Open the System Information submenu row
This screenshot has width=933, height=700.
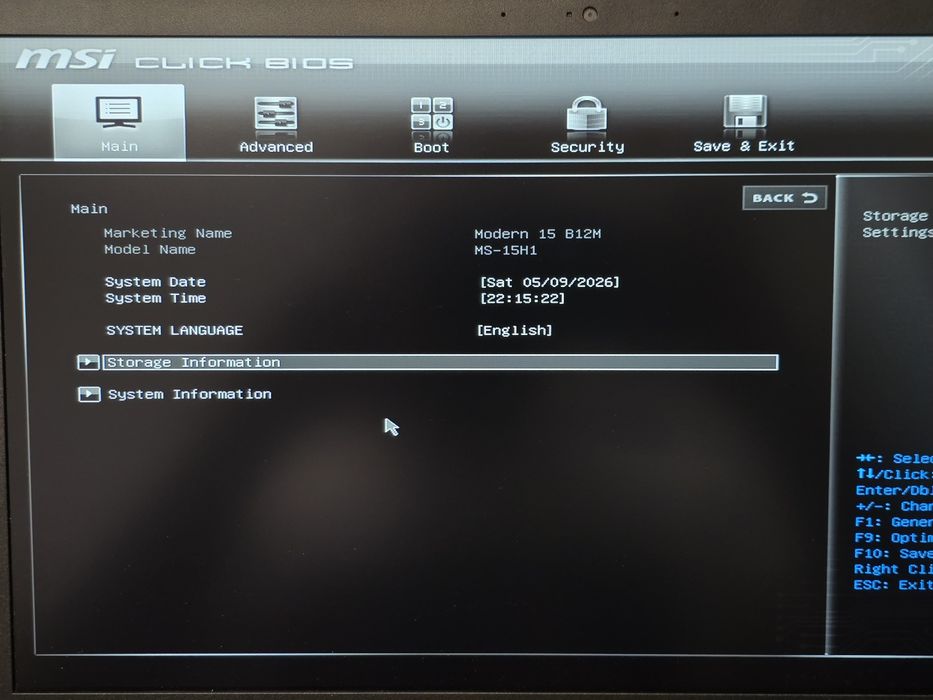tap(189, 394)
